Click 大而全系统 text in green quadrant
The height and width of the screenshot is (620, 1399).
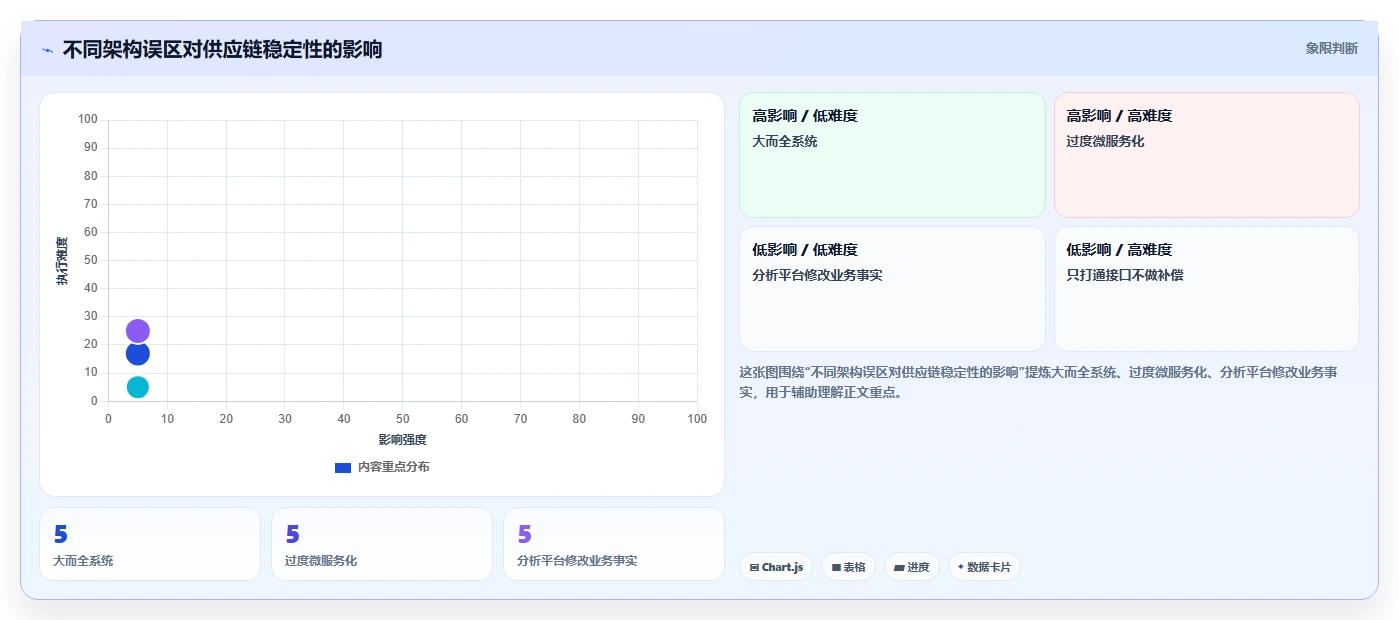click(x=785, y=141)
